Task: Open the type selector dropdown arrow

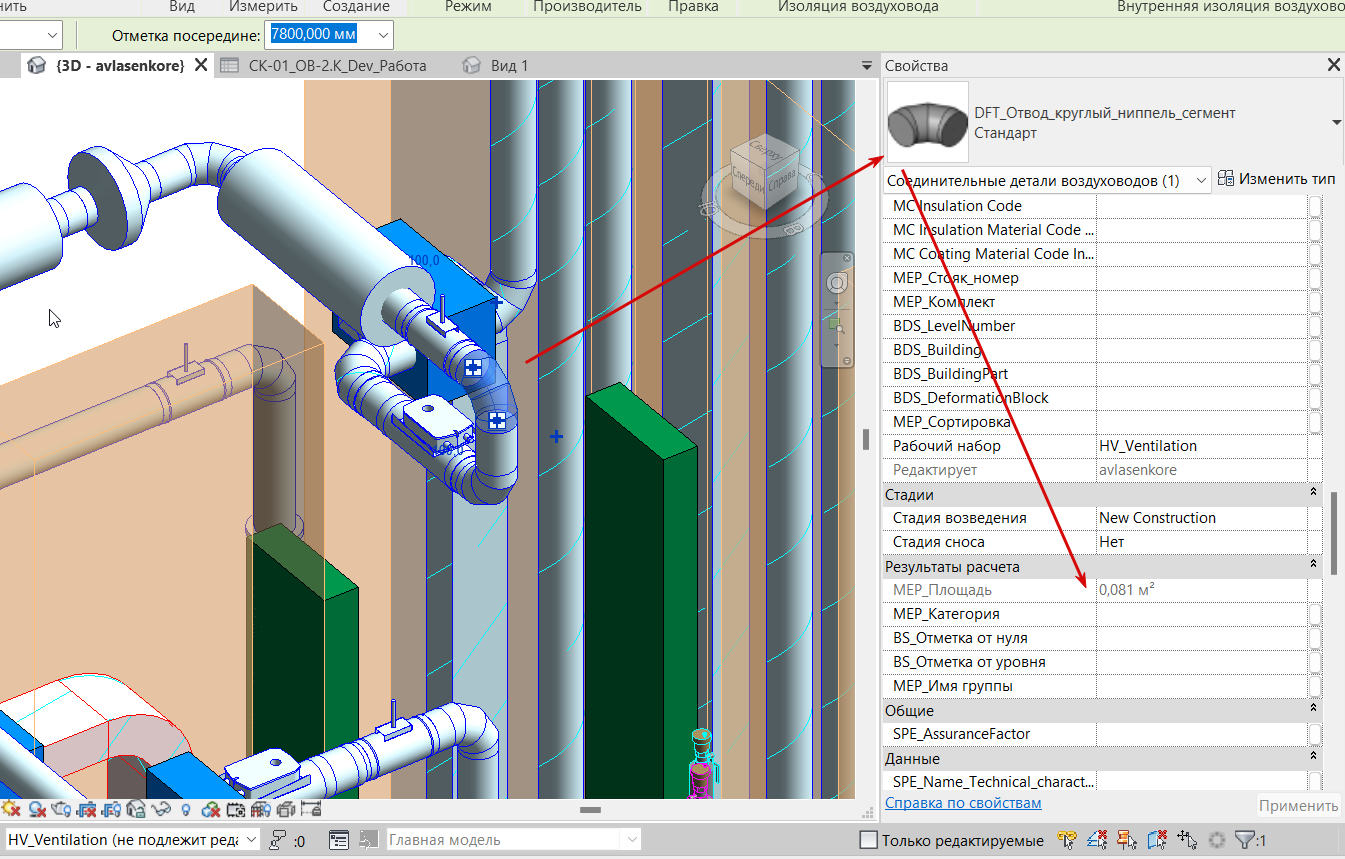Action: click(x=1336, y=122)
